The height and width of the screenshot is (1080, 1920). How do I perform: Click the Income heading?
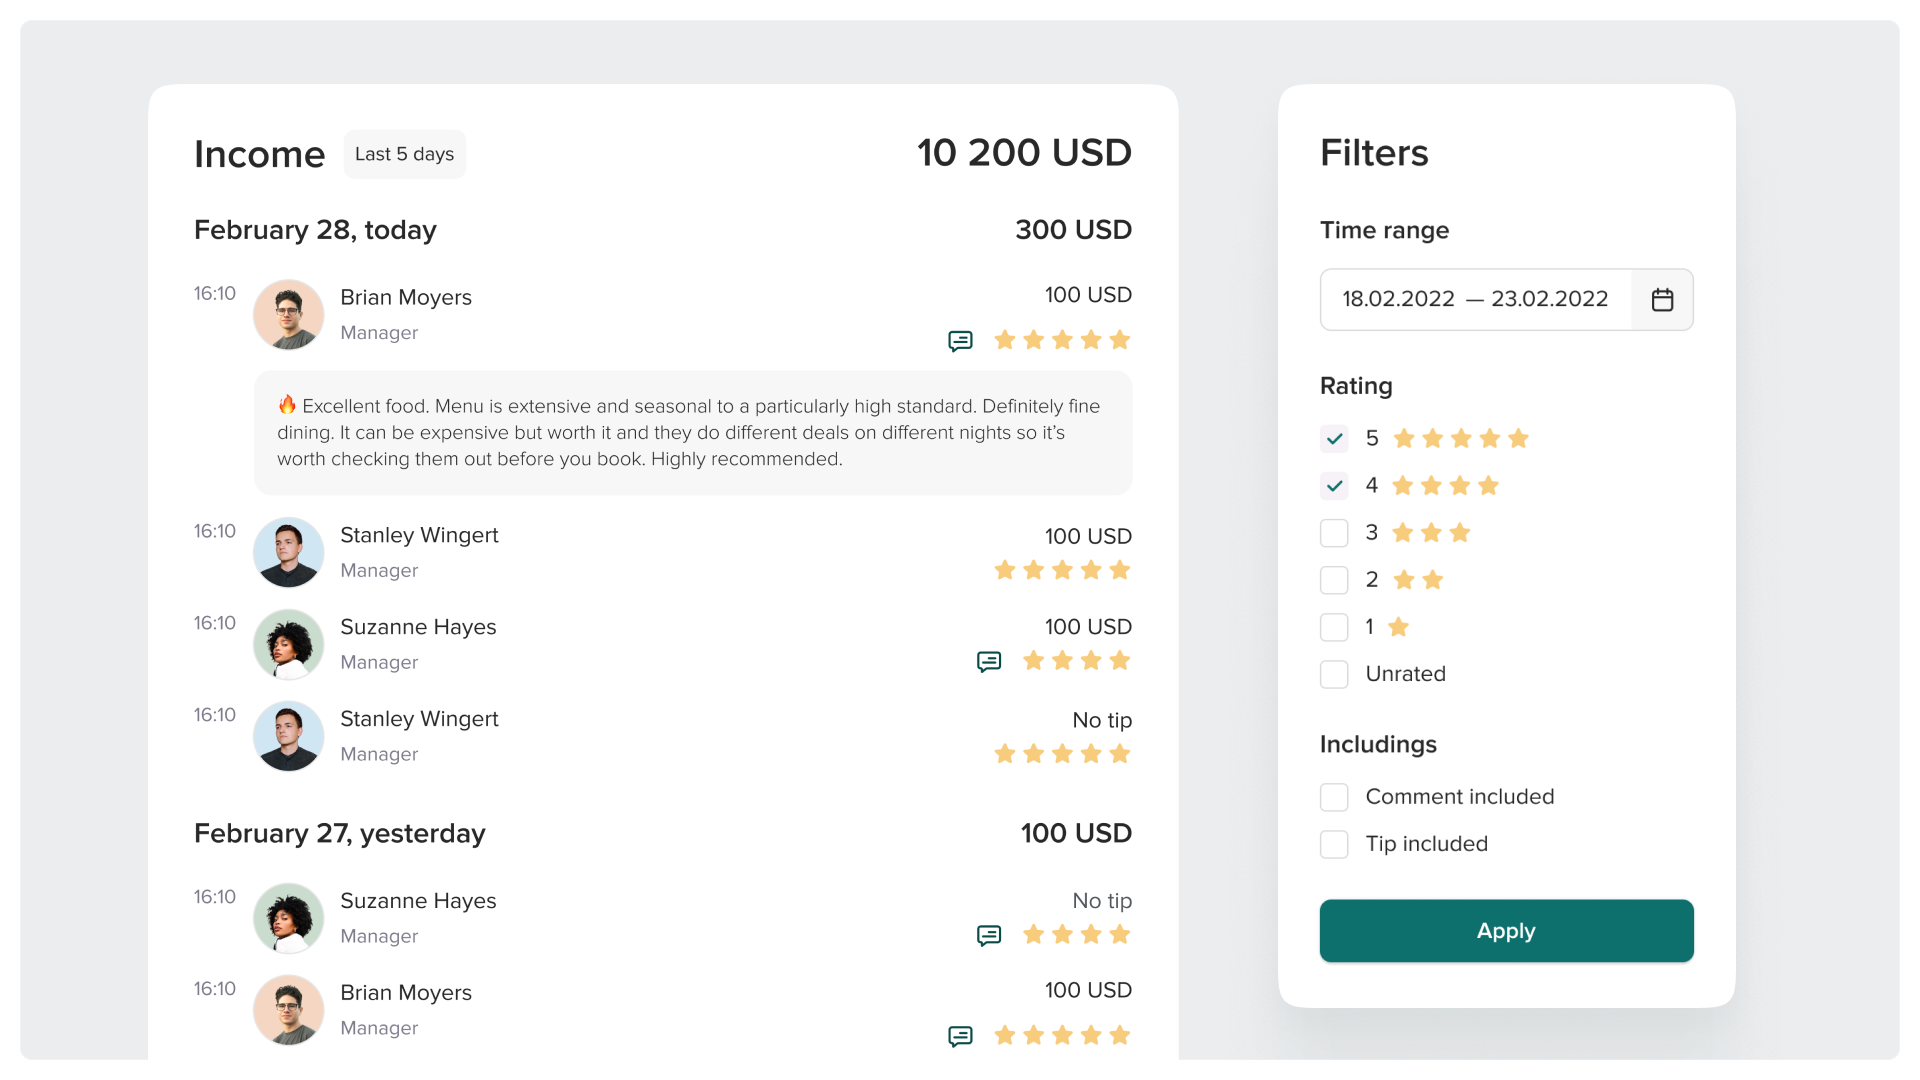[x=259, y=154]
